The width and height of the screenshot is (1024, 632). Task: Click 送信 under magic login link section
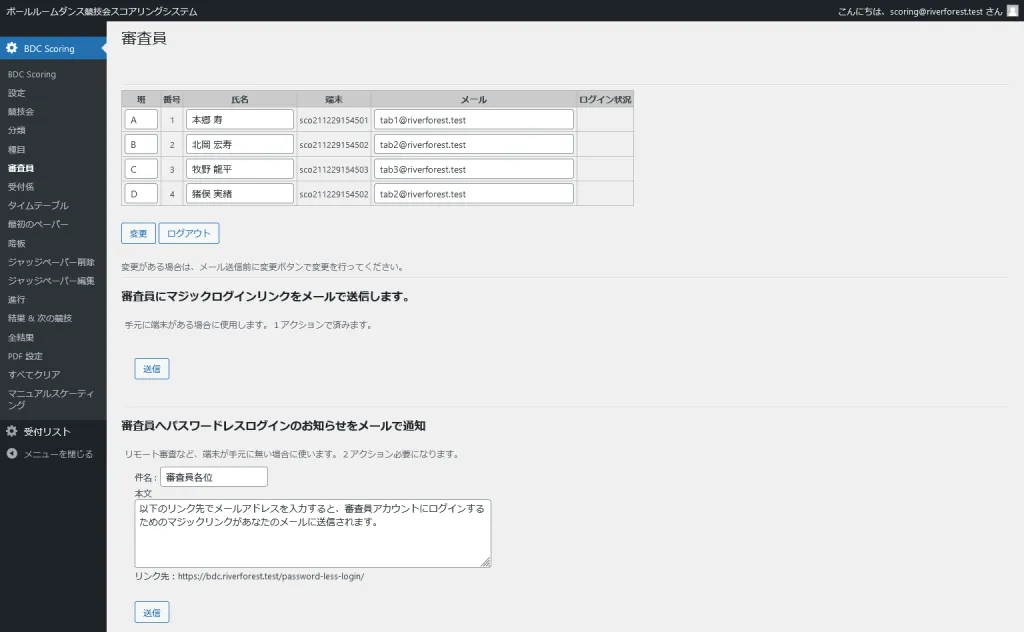pos(152,369)
